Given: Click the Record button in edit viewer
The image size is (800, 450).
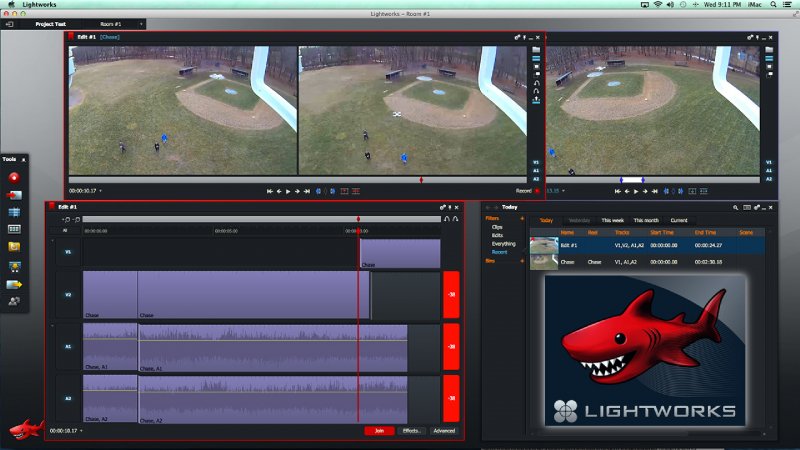Looking at the screenshot, I should tap(537, 190).
